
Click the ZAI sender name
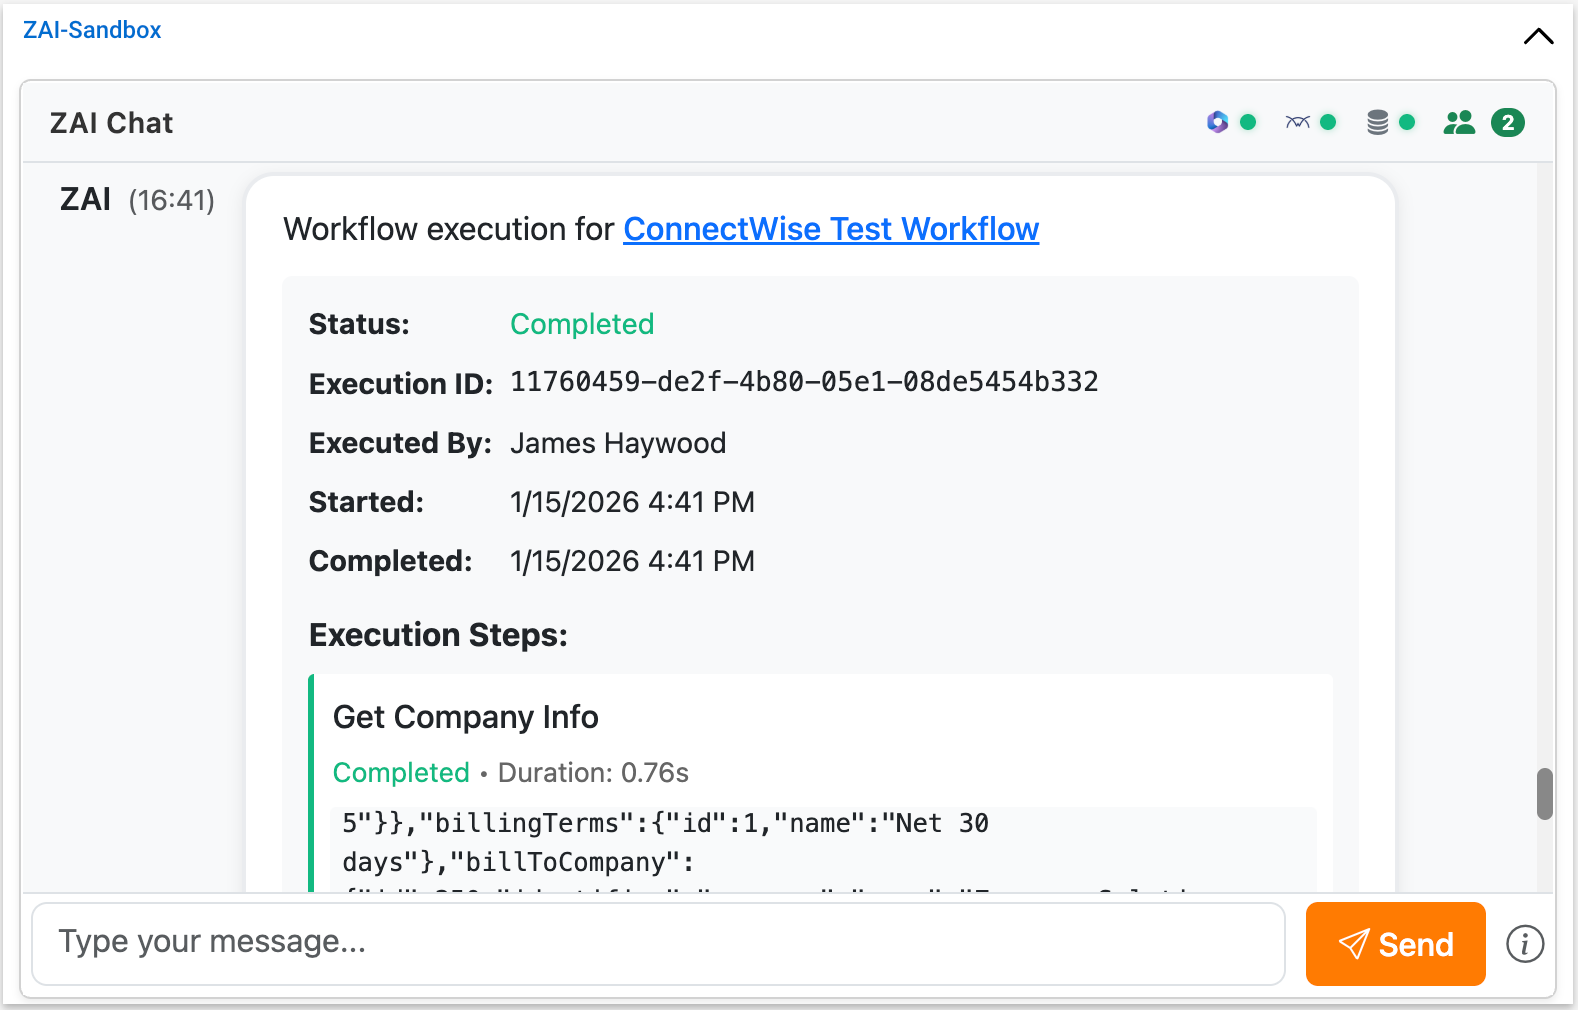click(x=85, y=199)
